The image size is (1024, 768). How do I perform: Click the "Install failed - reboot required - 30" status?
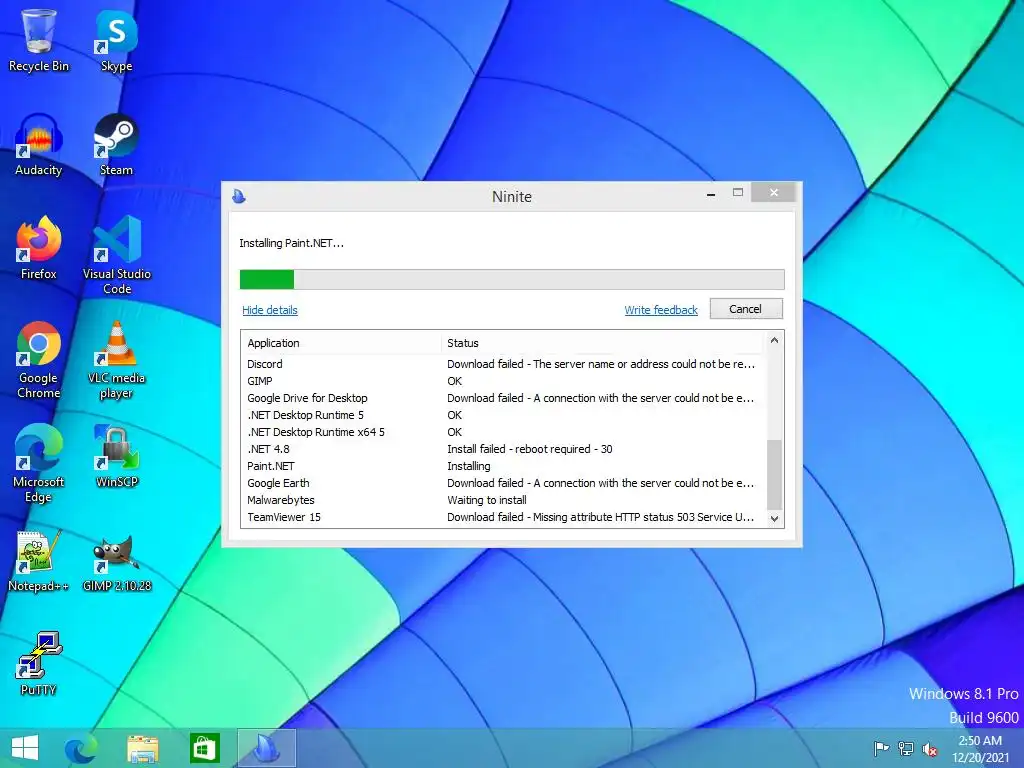coord(530,449)
